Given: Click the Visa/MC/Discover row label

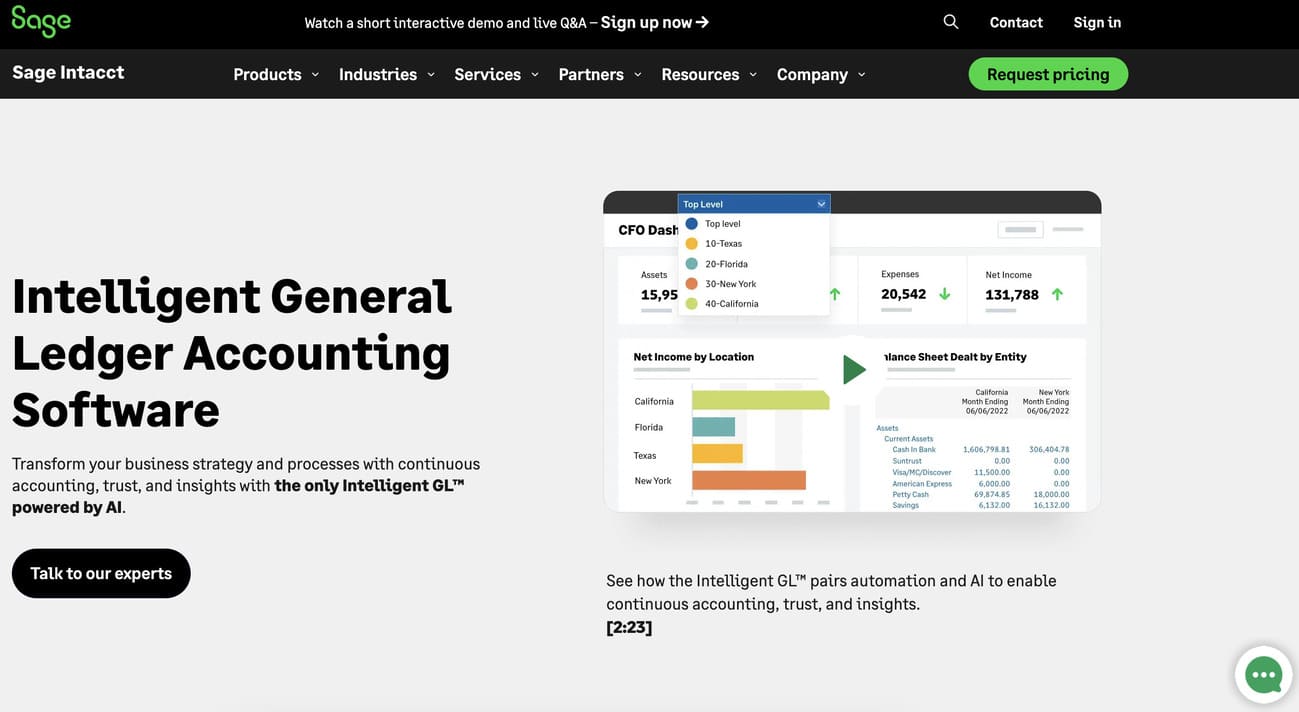Looking at the screenshot, I should click(922, 472).
